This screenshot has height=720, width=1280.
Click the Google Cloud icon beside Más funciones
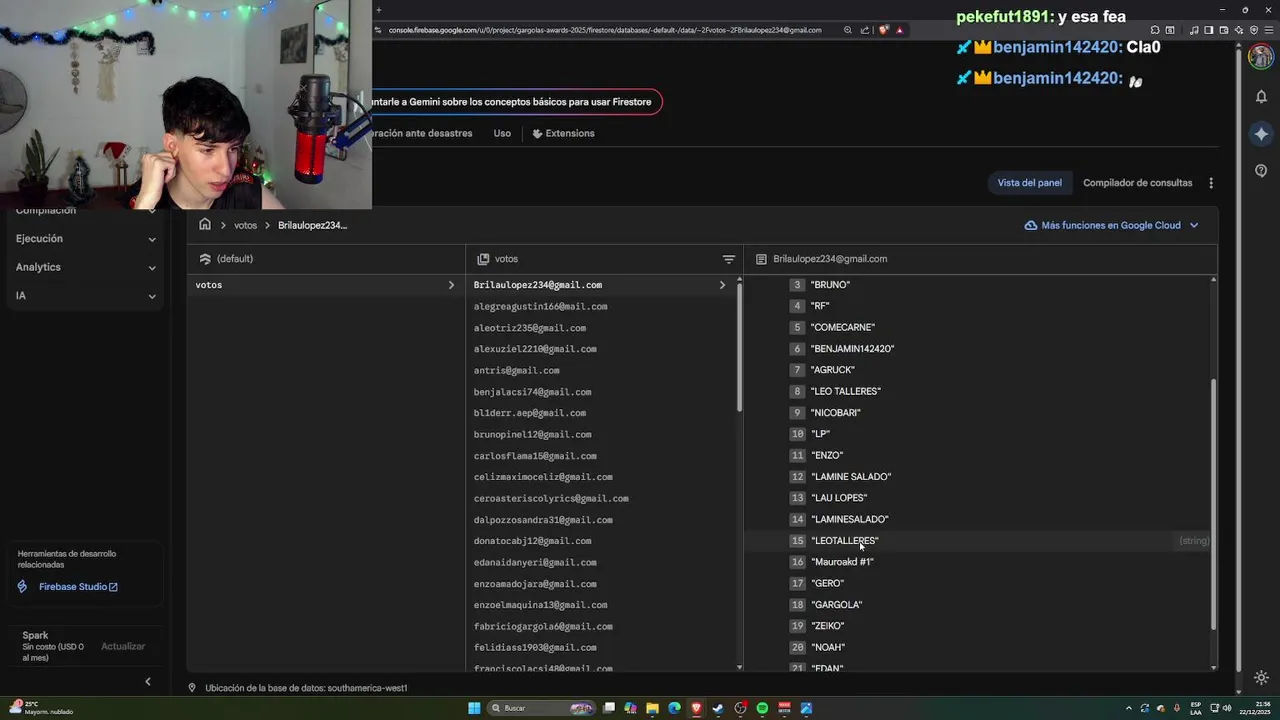click(1030, 226)
